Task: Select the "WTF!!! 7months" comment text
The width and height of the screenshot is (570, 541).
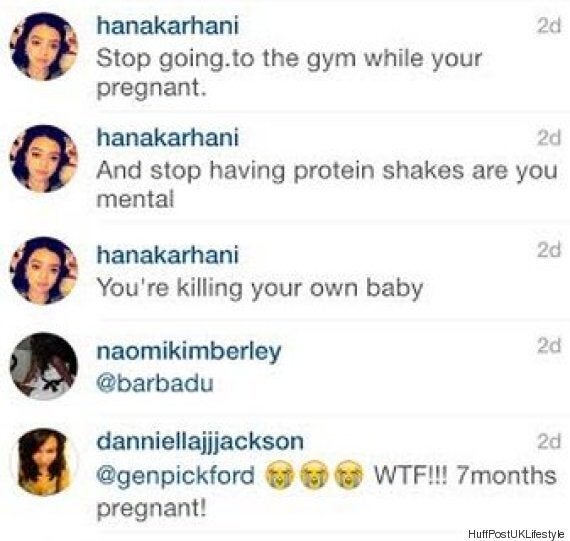Action: click(465, 475)
